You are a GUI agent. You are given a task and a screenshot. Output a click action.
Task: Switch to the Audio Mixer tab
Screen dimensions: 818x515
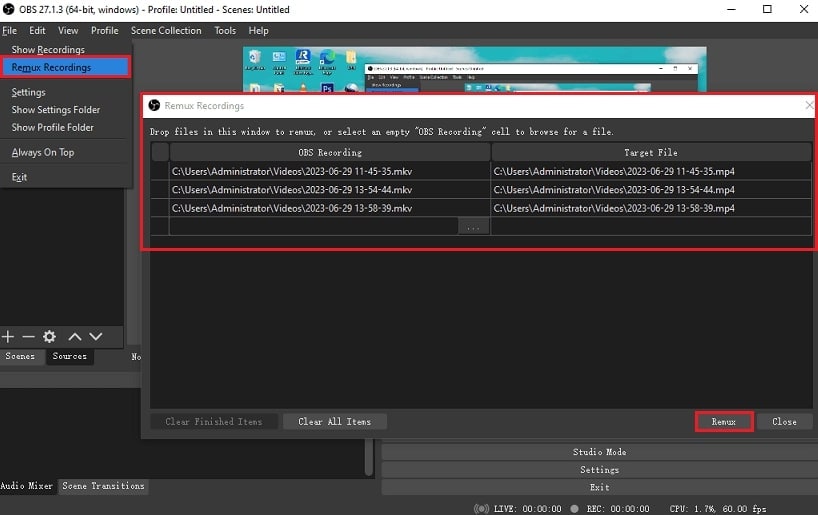click(27, 486)
